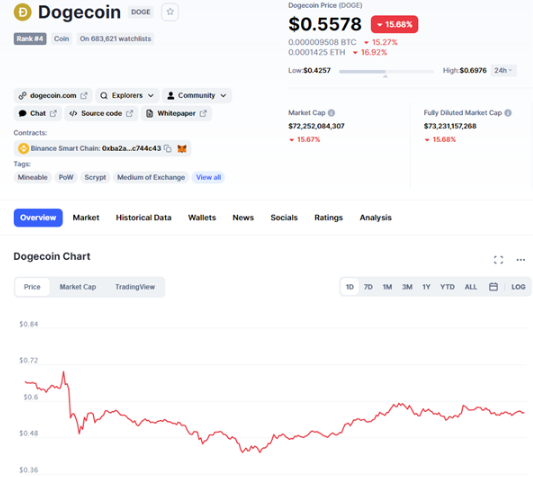This screenshot has width=533, height=477.
Task: Open the Chat link
Action: click(x=38, y=113)
